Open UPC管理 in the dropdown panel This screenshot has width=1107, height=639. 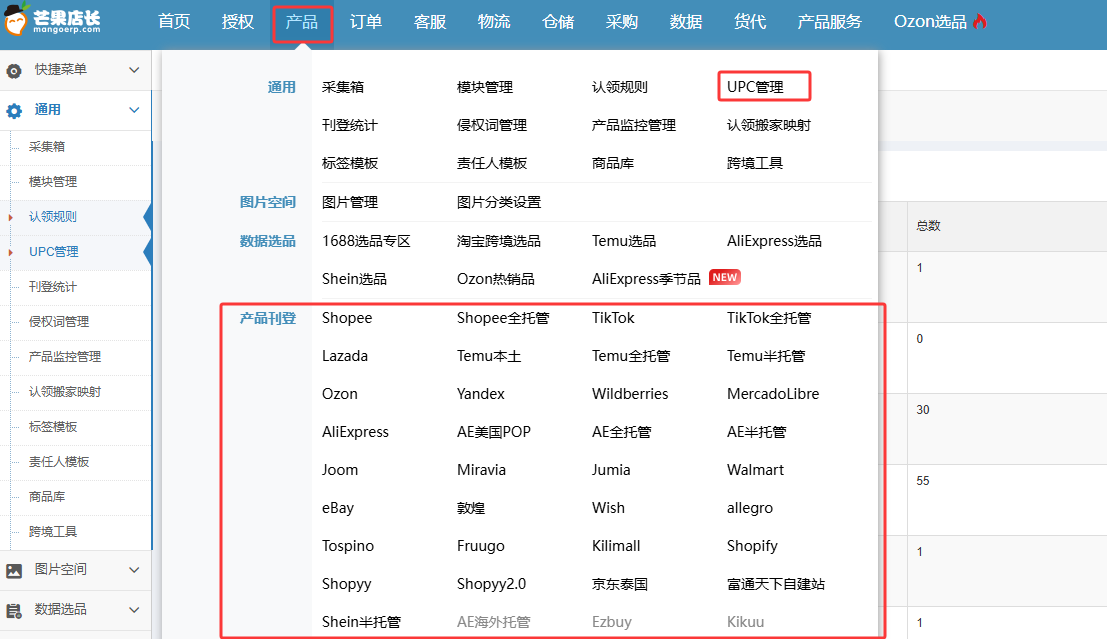[x=755, y=87]
